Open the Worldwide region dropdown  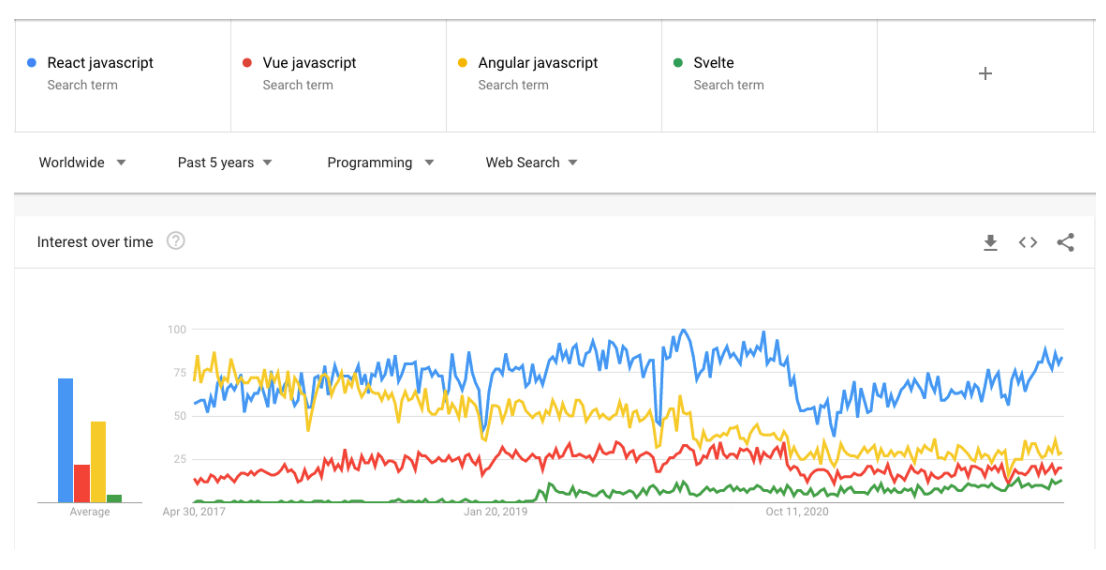click(x=82, y=162)
